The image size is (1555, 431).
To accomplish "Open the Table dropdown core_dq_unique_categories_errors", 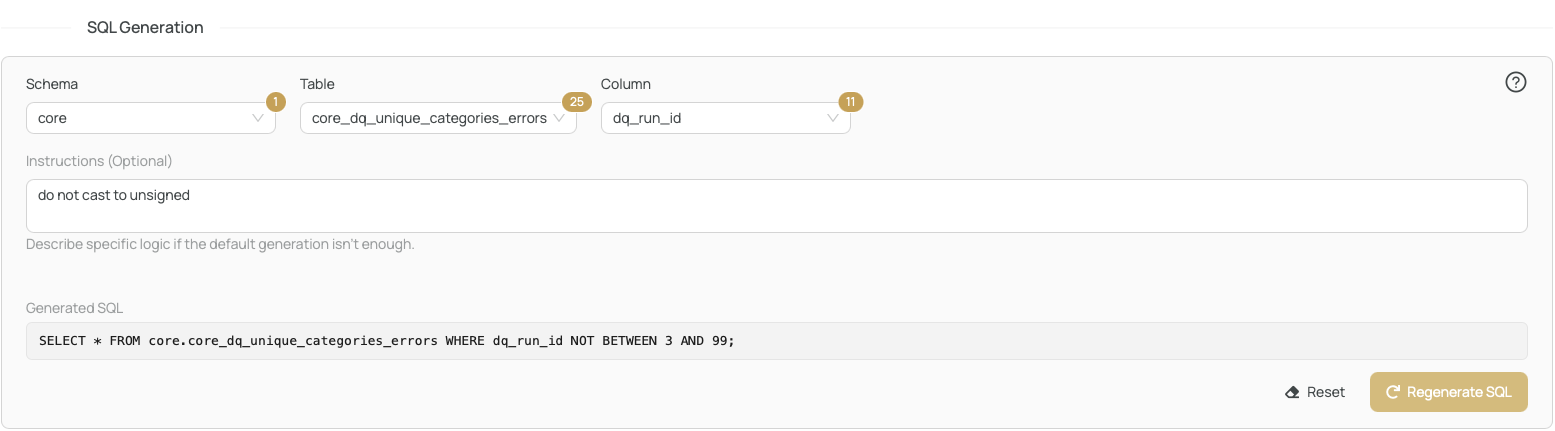I will click(438, 118).
